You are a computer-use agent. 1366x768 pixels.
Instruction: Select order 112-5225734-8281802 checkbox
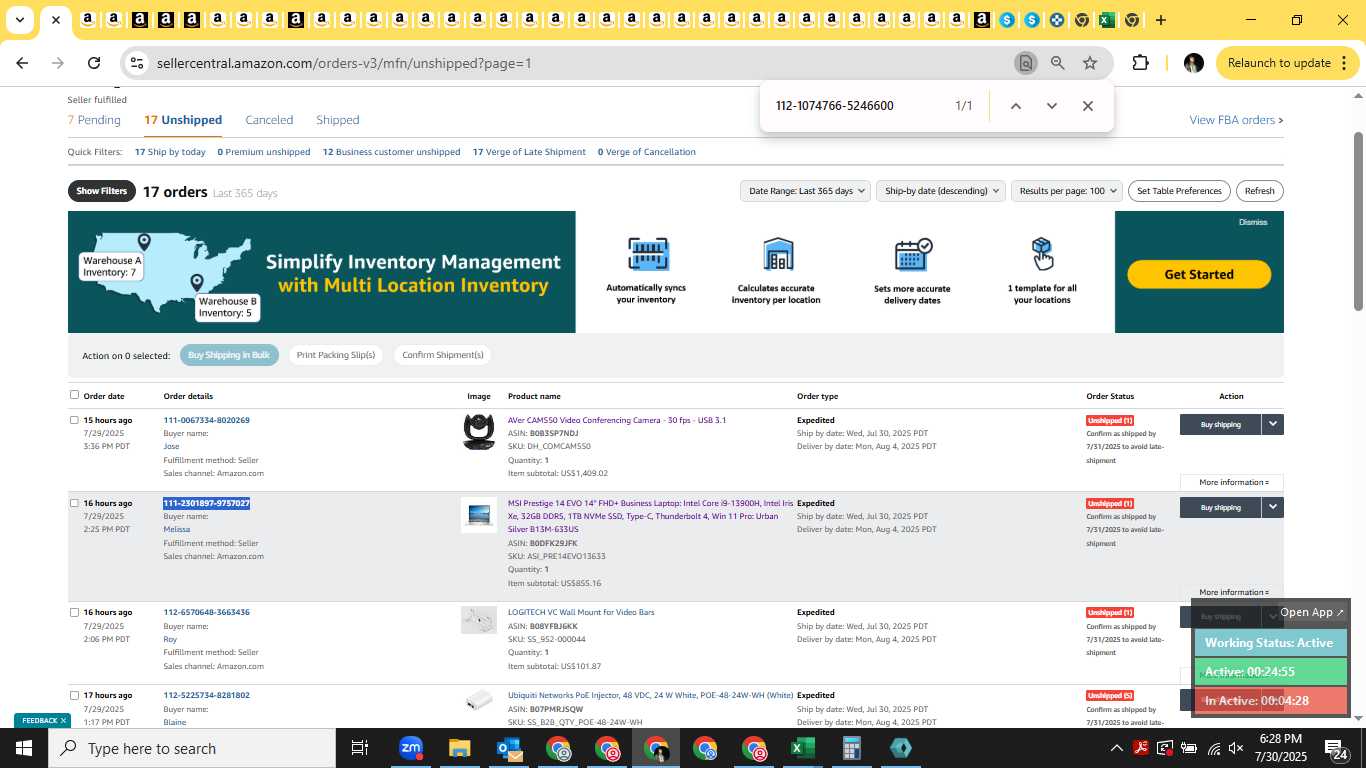74,695
